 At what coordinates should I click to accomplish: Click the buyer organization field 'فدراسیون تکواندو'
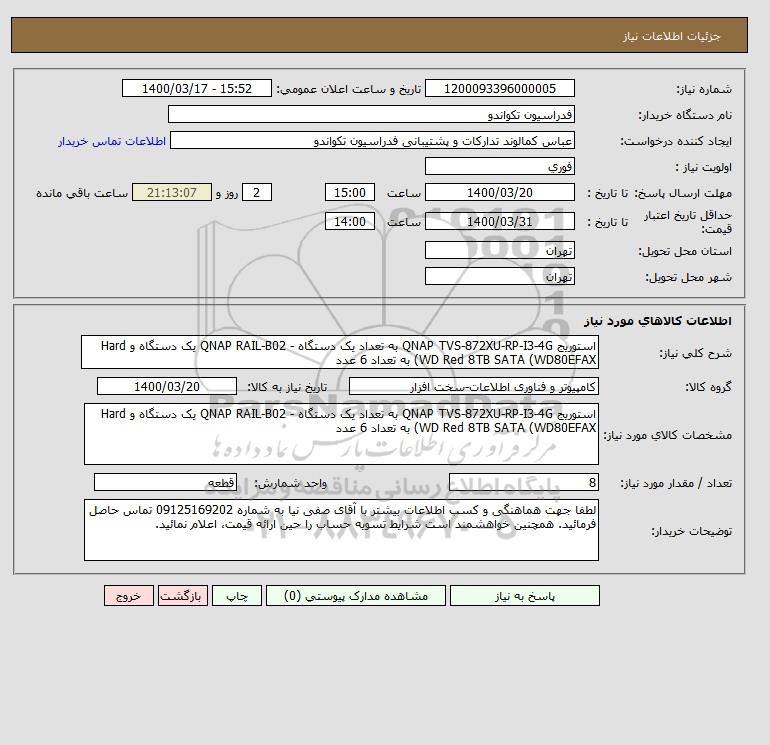[371, 114]
